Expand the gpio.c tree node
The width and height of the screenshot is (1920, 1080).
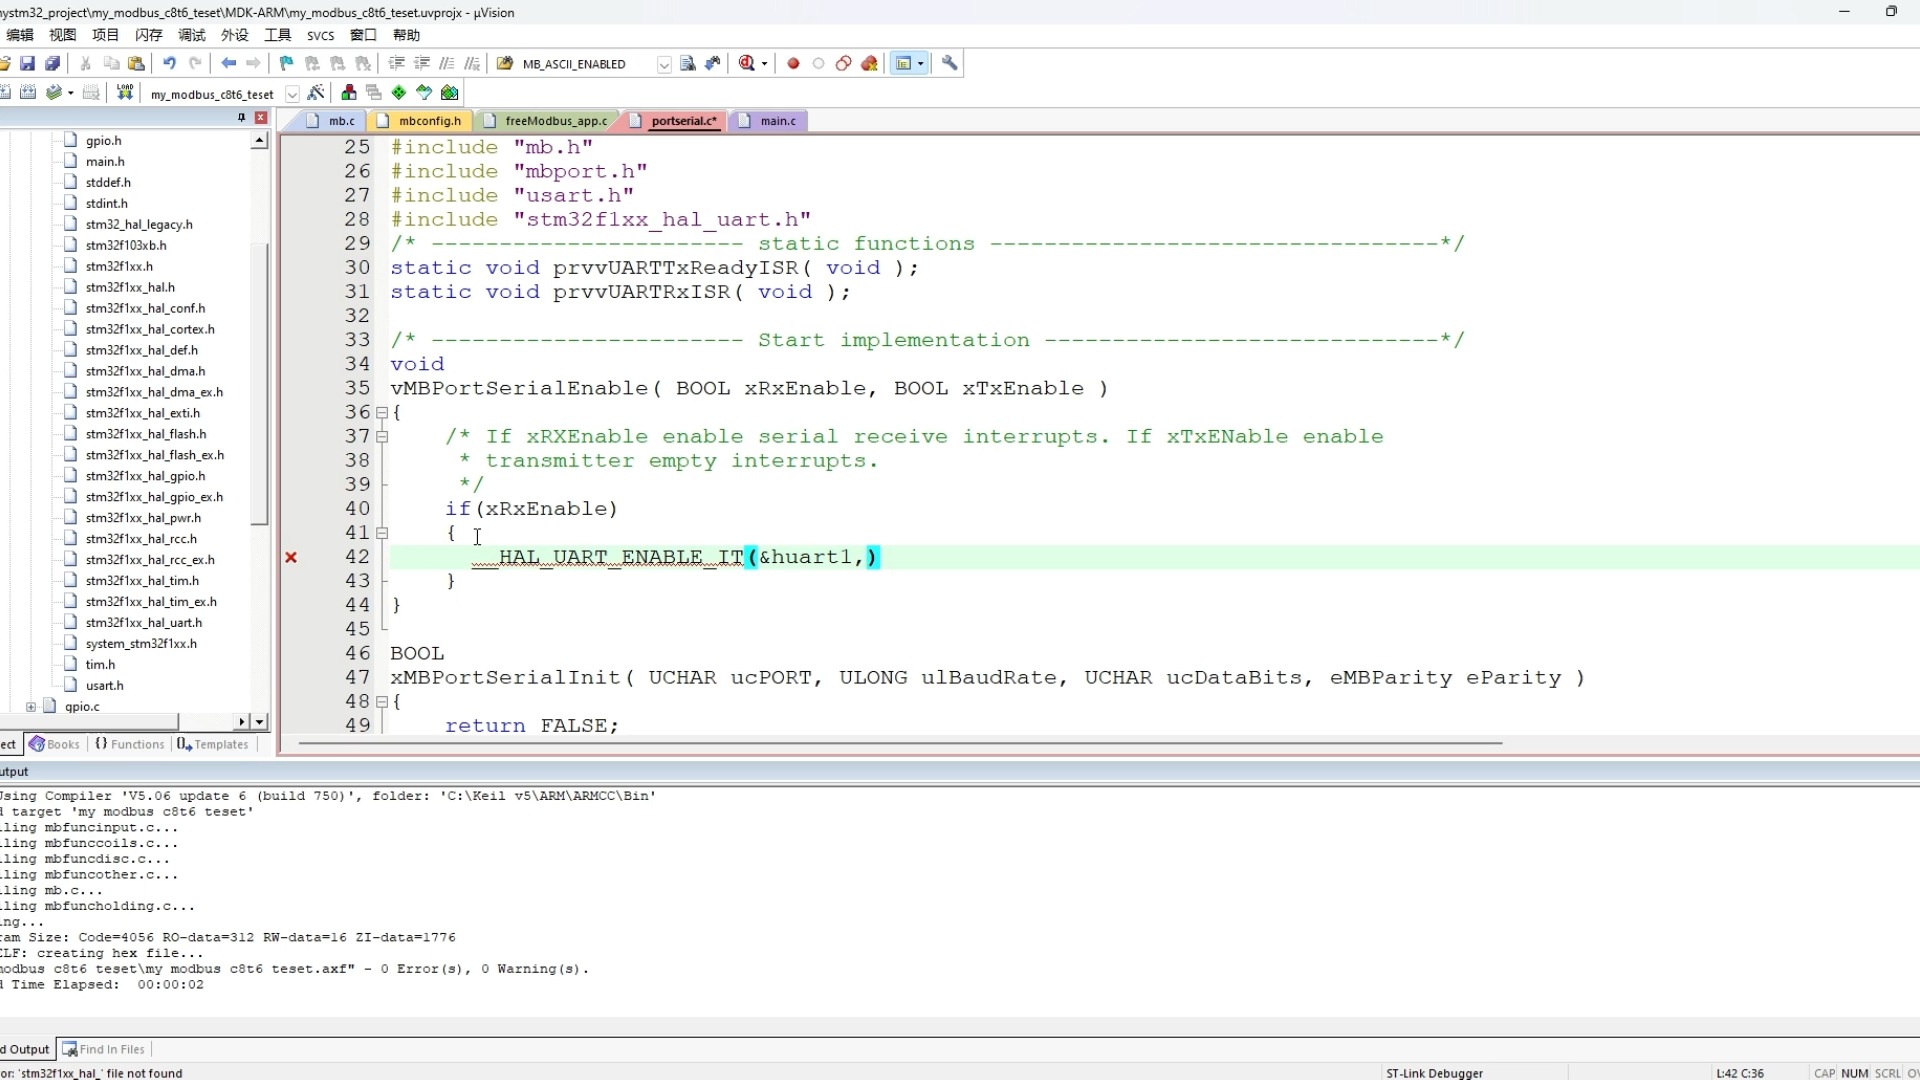pos(31,707)
